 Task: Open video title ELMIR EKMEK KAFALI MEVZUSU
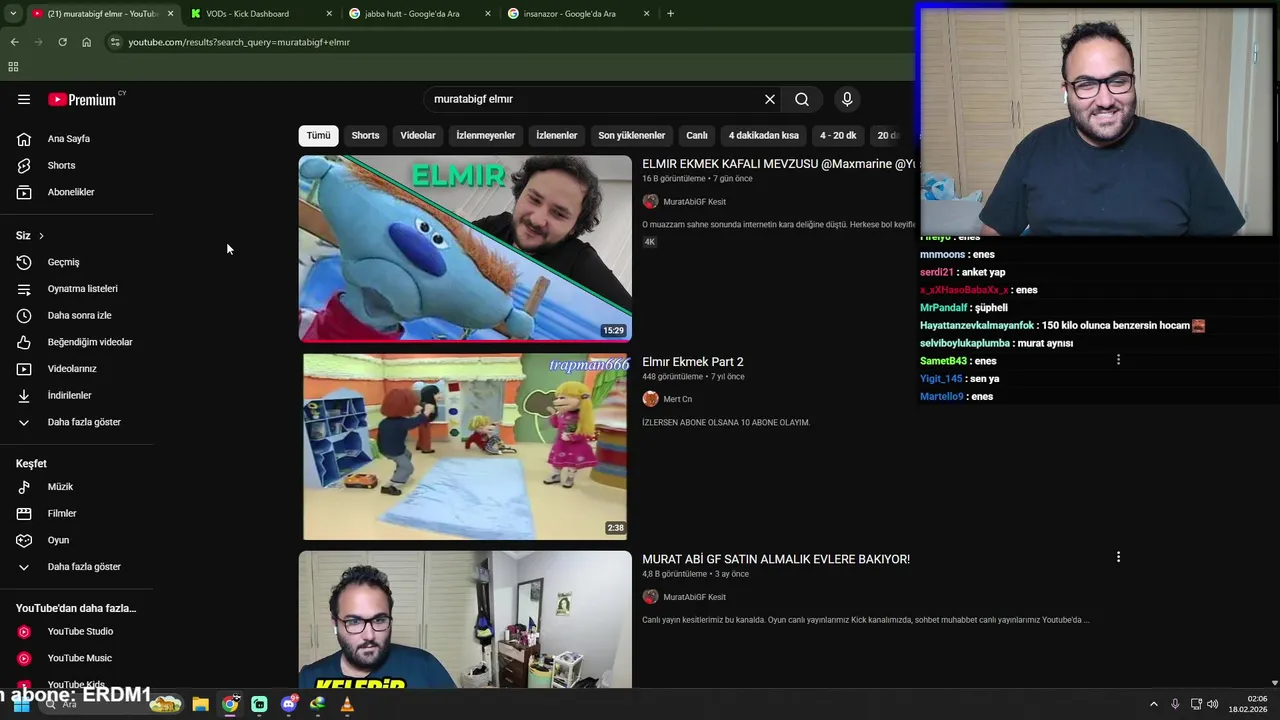778,164
